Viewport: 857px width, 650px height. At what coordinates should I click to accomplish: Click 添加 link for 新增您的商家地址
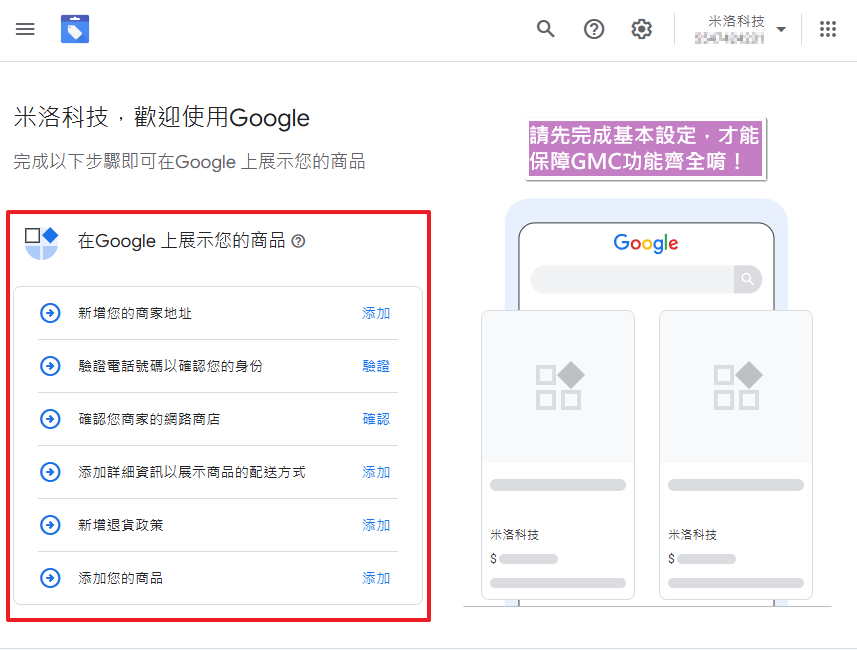point(376,313)
